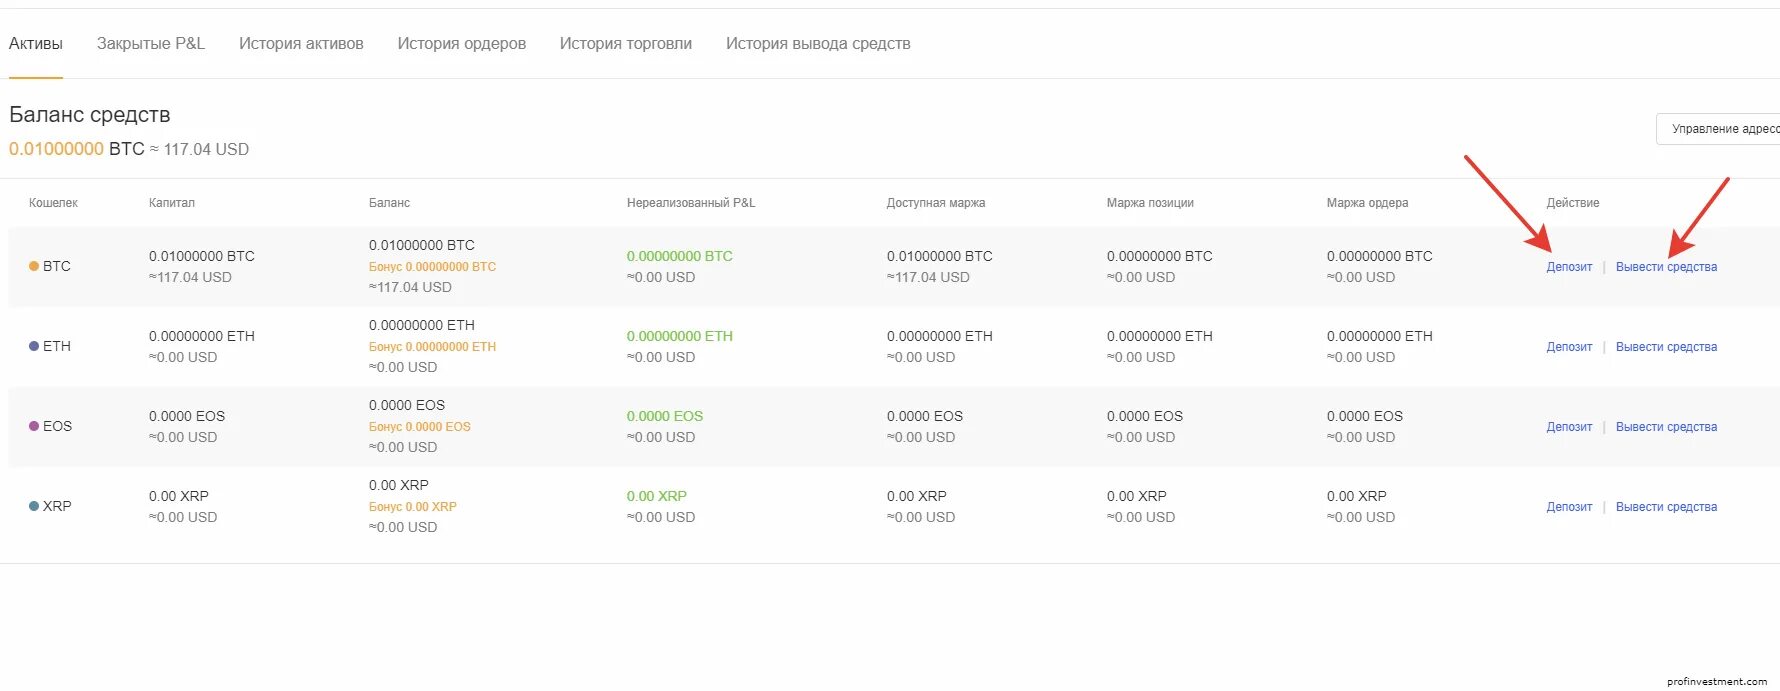Open Депозит for the ETH wallet
Viewport: 1780px width, 691px height.
point(1569,347)
